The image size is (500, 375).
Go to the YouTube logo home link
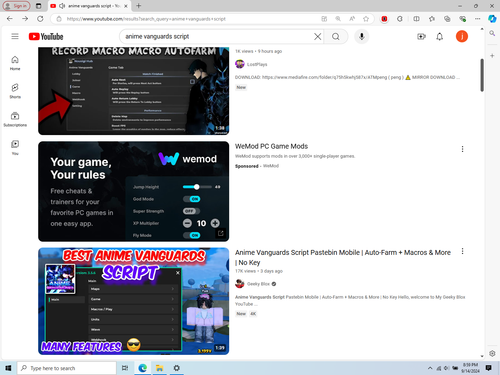(x=46, y=36)
